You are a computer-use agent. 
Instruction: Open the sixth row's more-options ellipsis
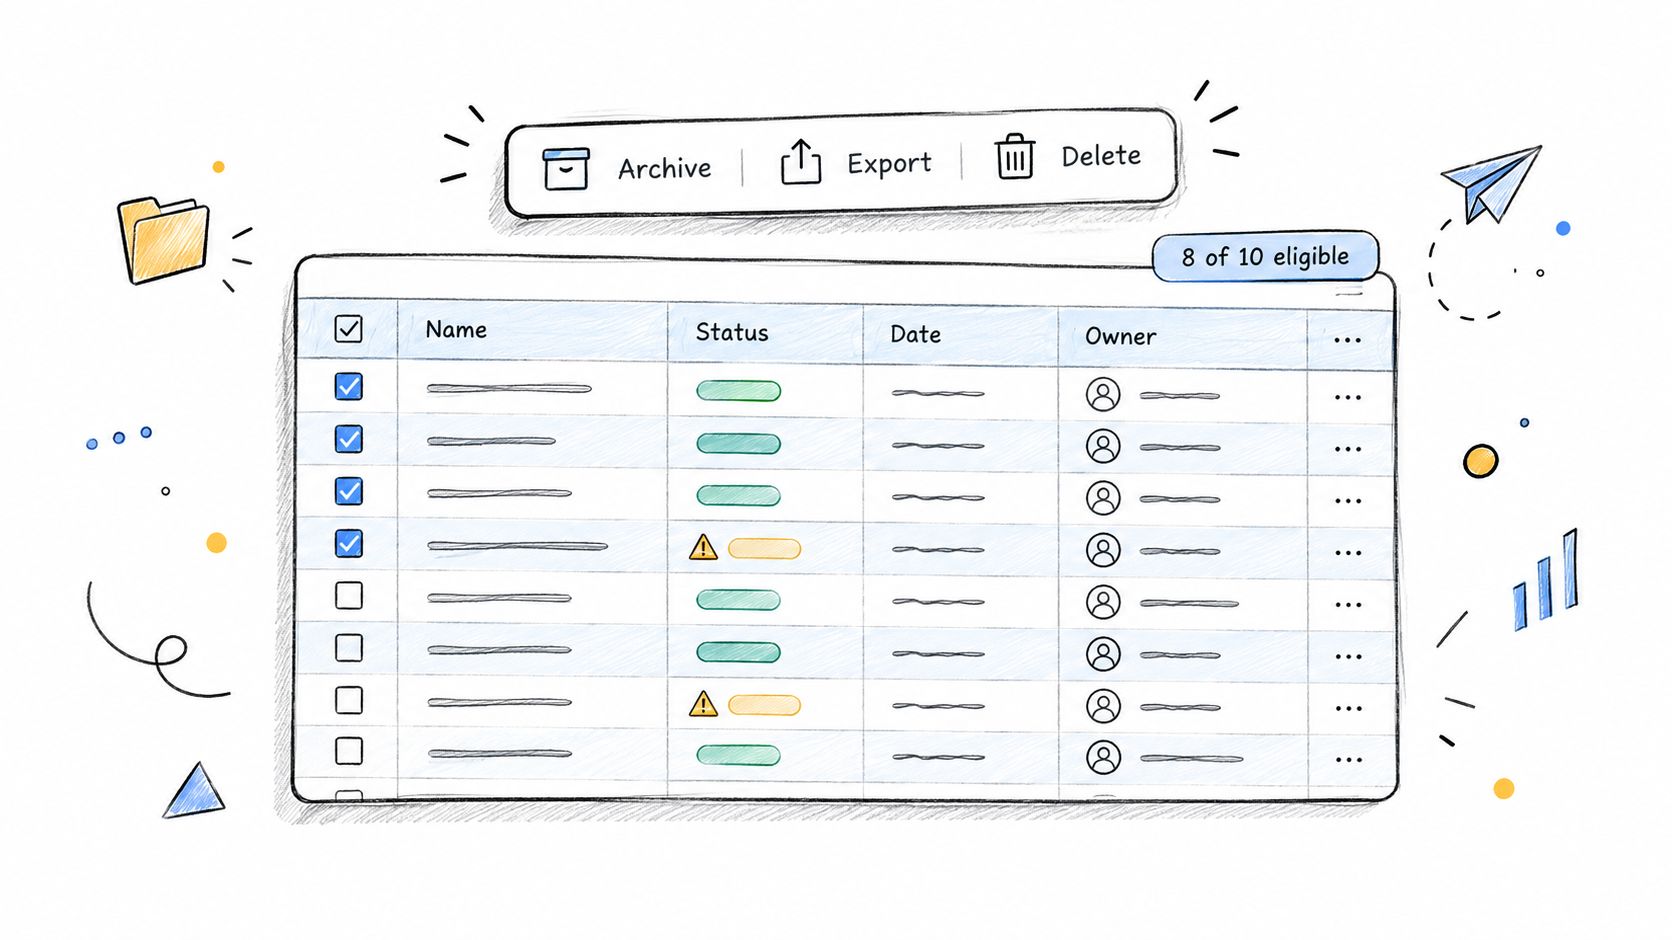(x=1347, y=657)
